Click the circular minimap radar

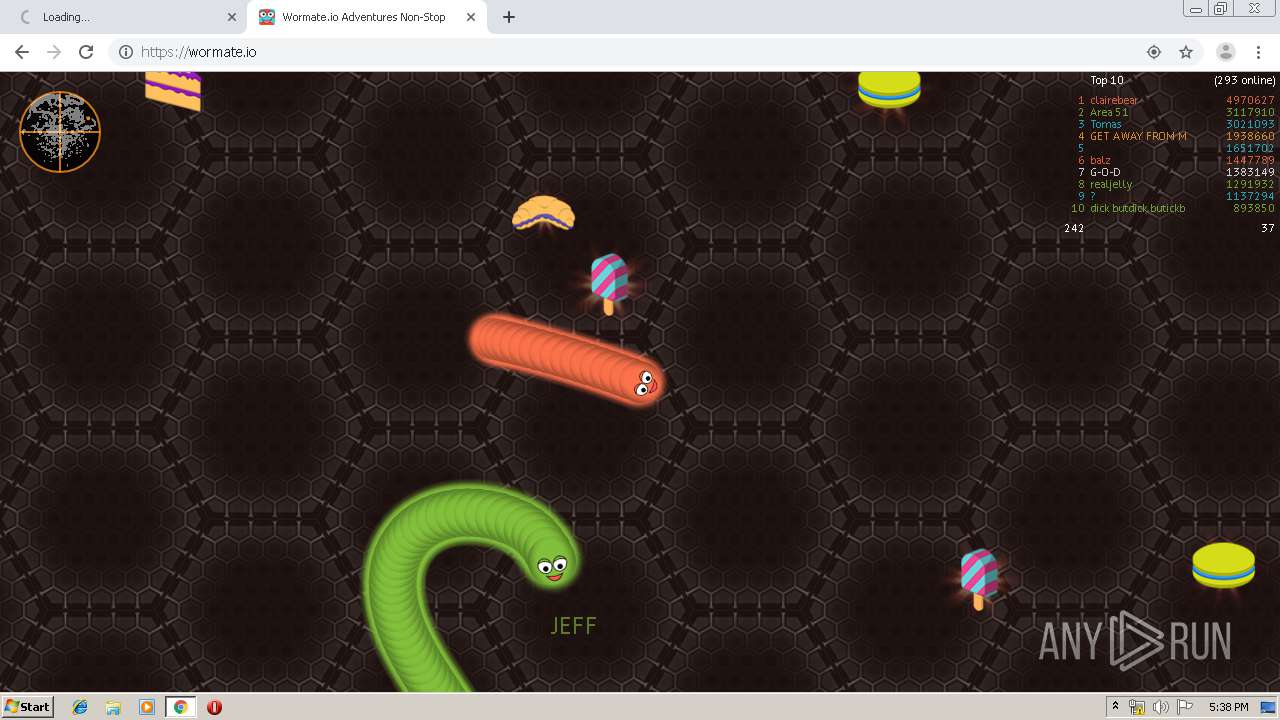click(x=60, y=132)
